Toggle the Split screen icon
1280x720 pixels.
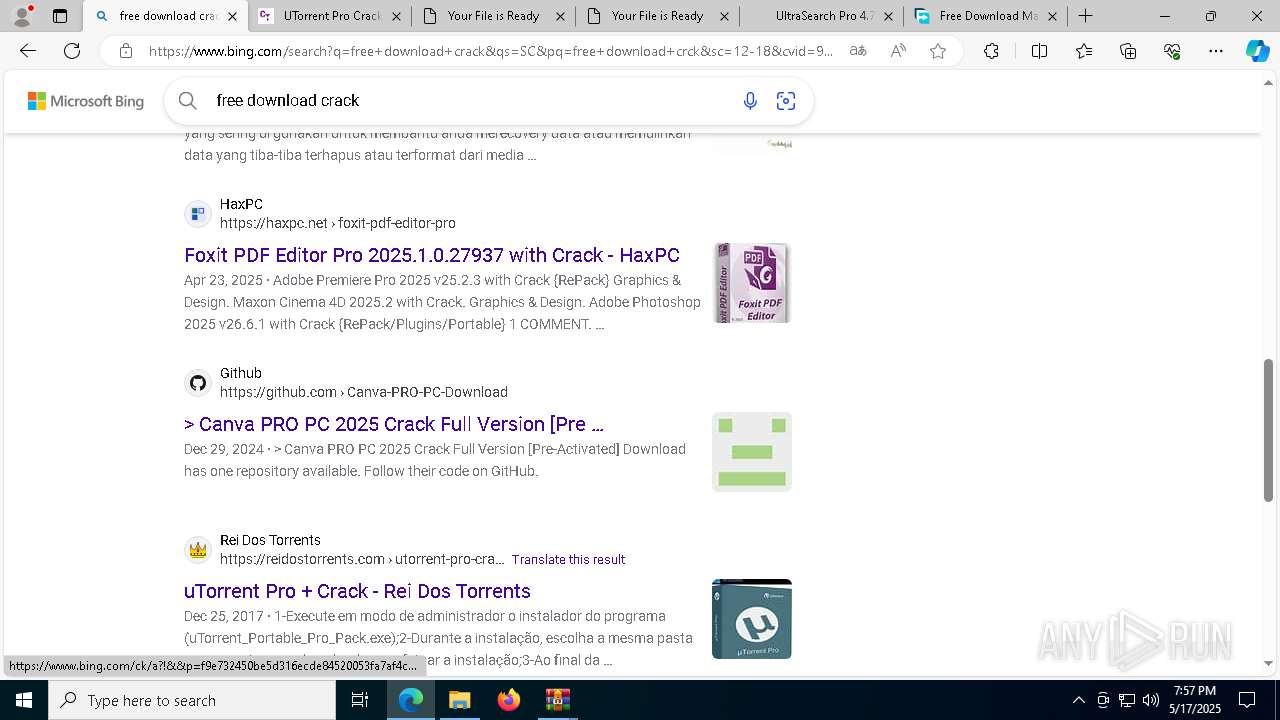coord(1039,51)
